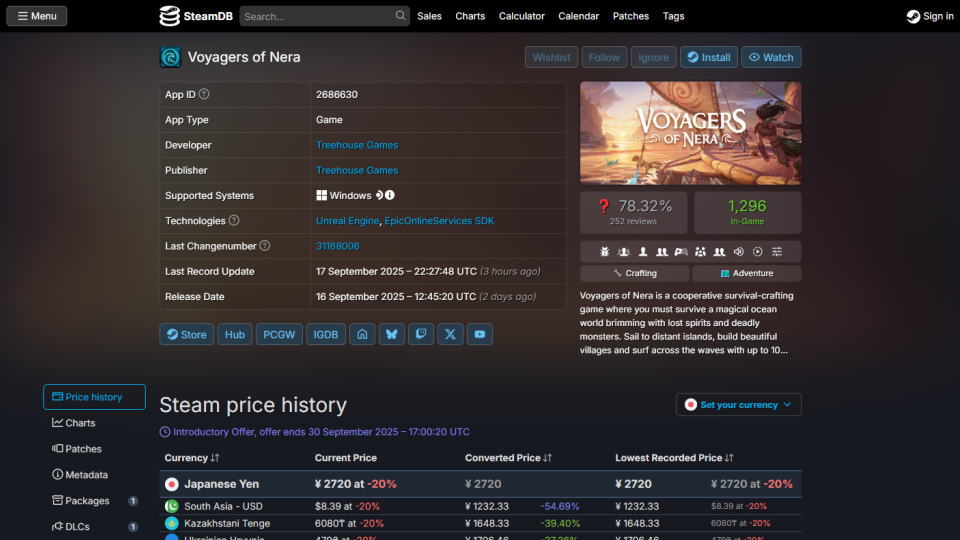
Task: Open changenumber 31168006
Action: coord(337,246)
